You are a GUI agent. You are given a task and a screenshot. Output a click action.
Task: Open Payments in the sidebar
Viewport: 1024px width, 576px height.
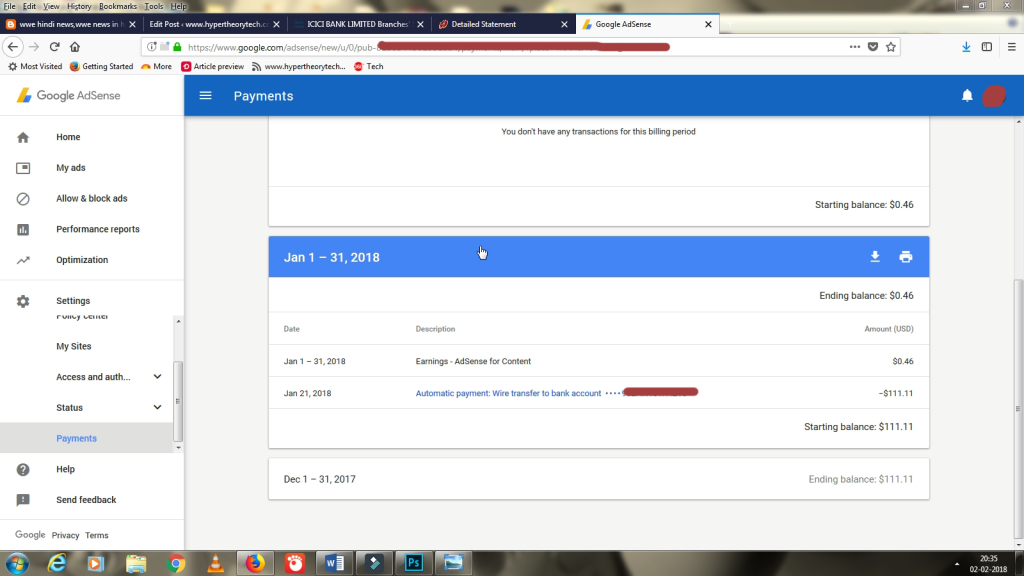click(76, 438)
